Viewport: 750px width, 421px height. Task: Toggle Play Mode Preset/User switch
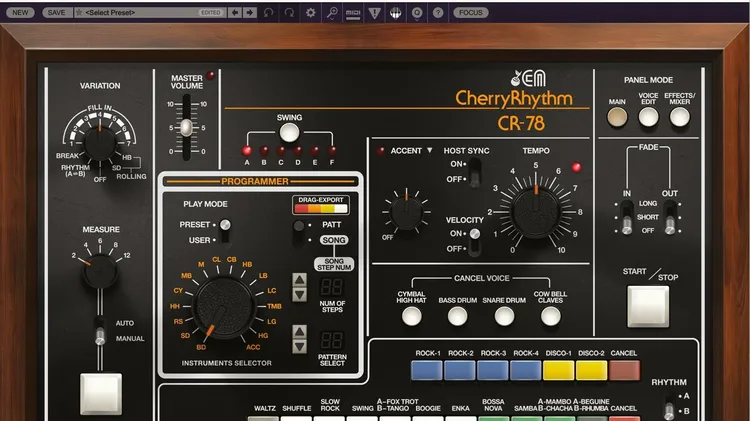click(225, 232)
